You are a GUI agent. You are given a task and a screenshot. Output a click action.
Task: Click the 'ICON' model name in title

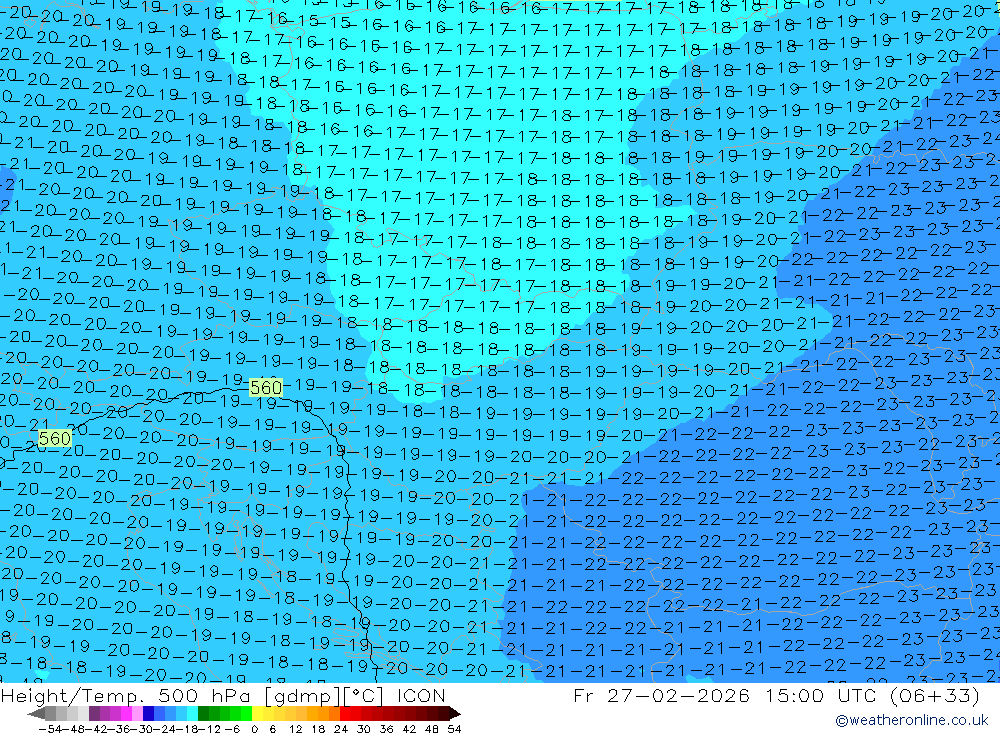coord(421,695)
